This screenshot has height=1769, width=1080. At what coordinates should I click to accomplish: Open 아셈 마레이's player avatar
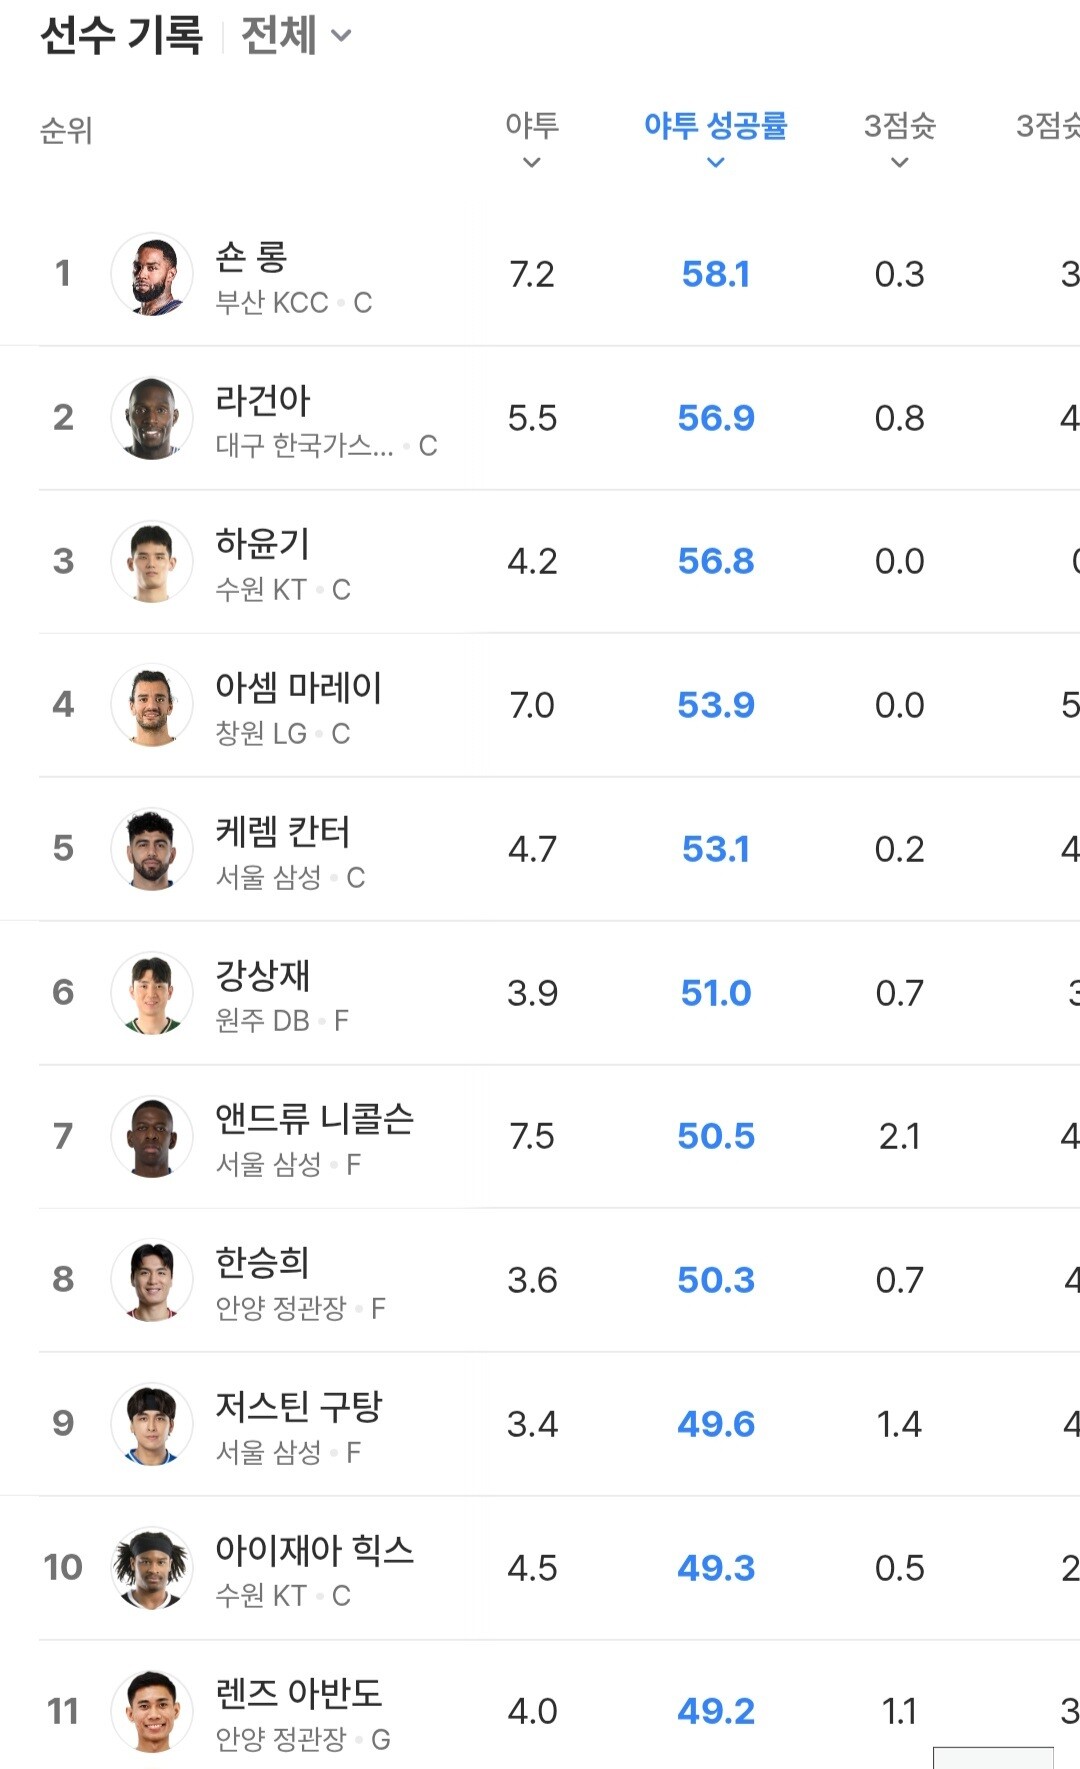pos(152,706)
